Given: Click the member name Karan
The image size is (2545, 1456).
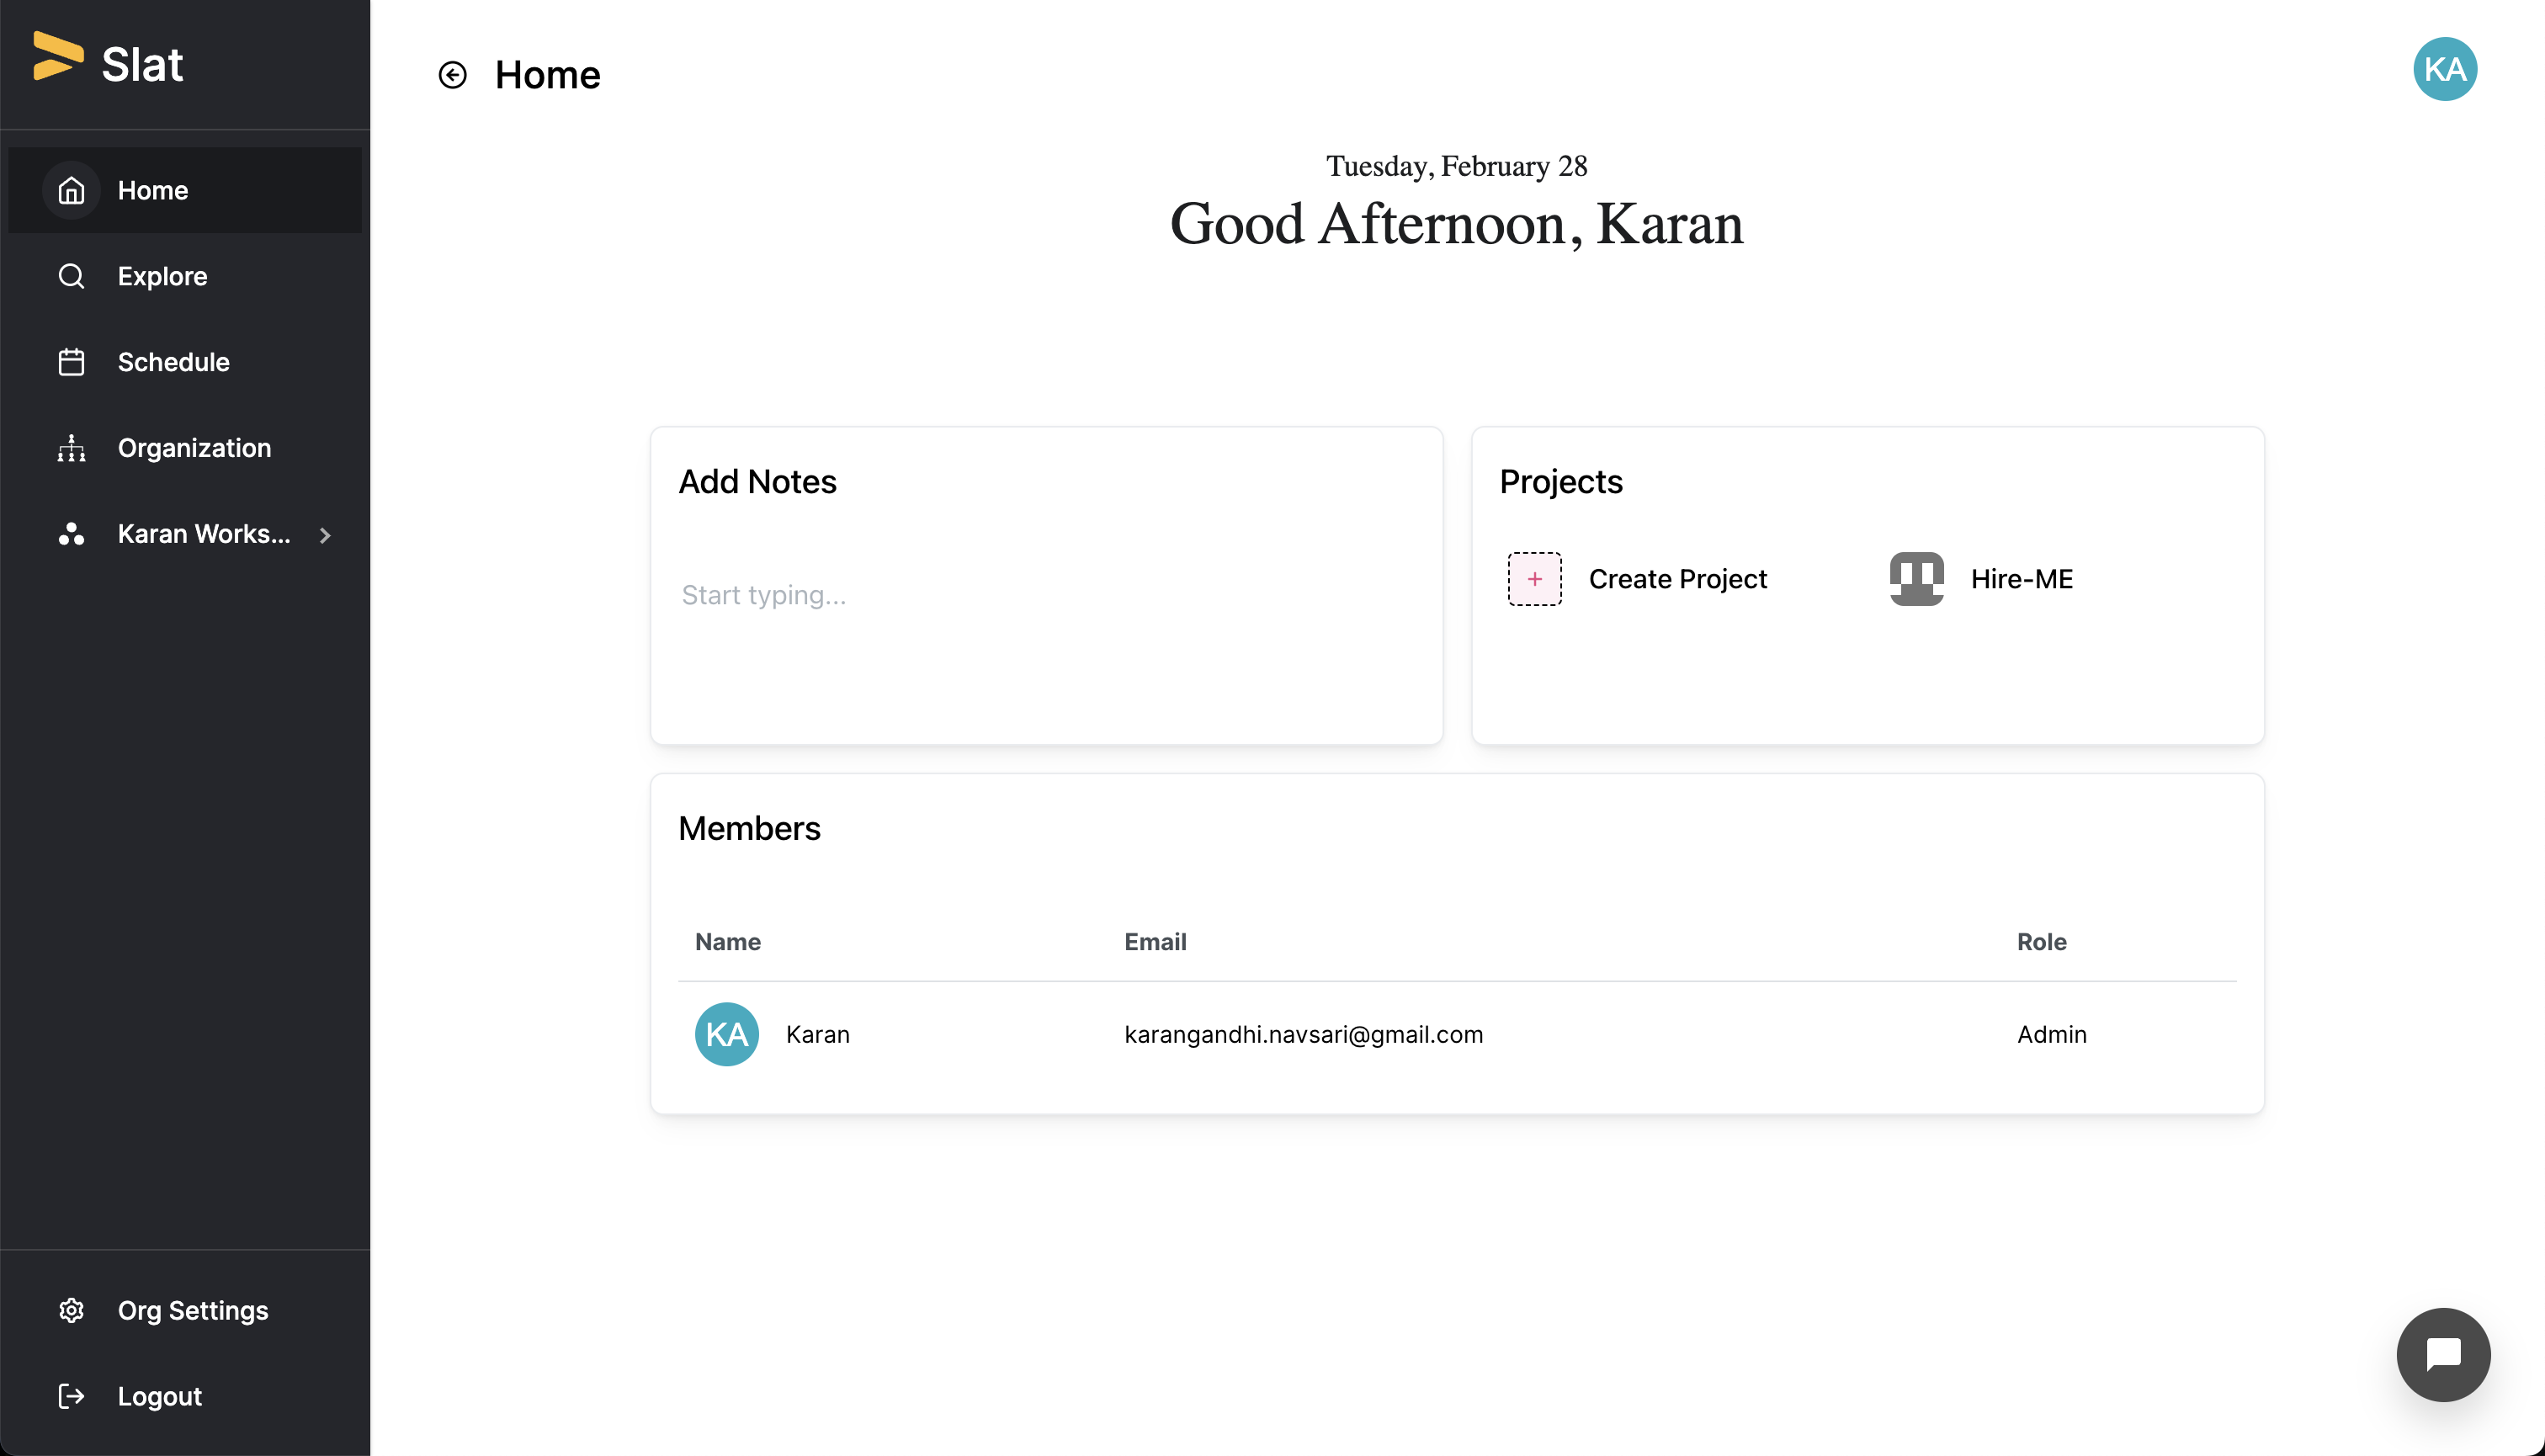Looking at the screenshot, I should point(817,1034).
